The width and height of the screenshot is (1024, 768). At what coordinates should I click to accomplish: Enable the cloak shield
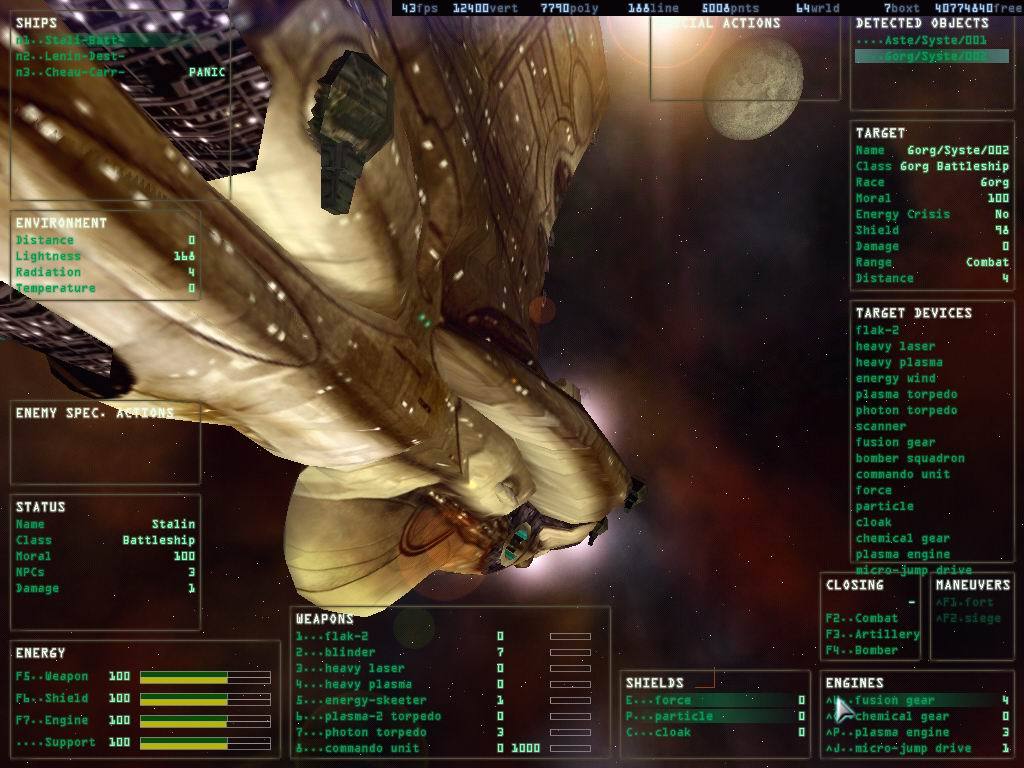672,732
